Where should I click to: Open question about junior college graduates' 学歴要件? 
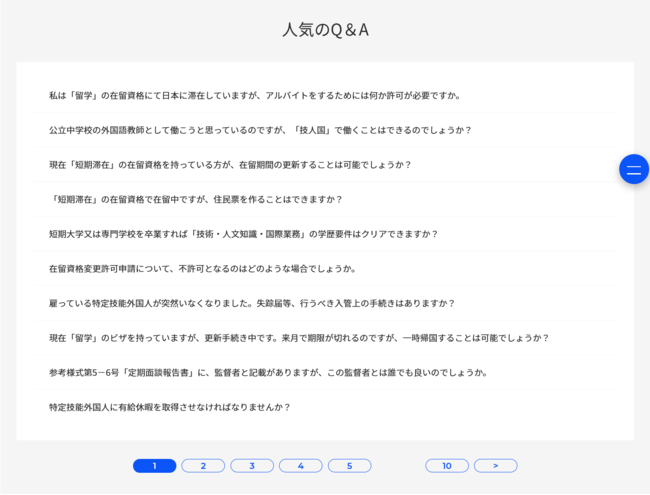[243, 234]
